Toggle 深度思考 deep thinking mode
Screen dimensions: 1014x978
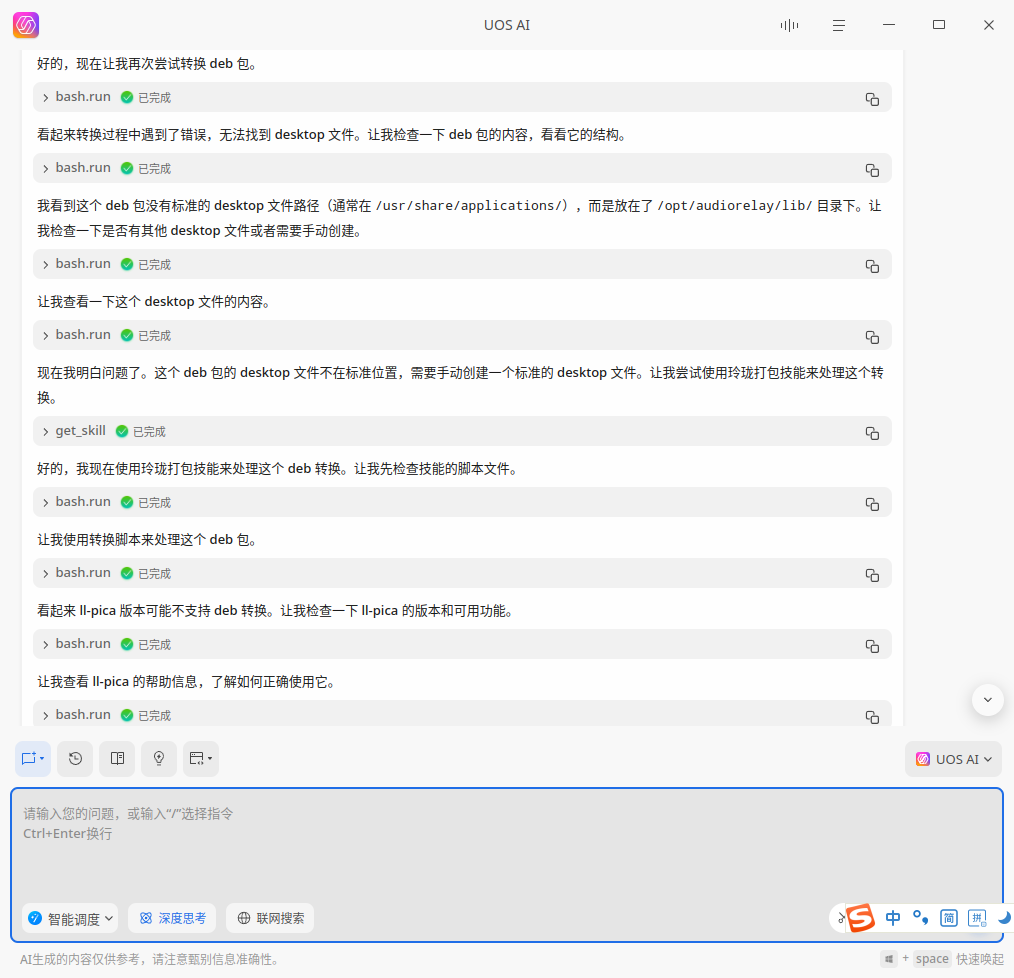click(x=172, y=918)
